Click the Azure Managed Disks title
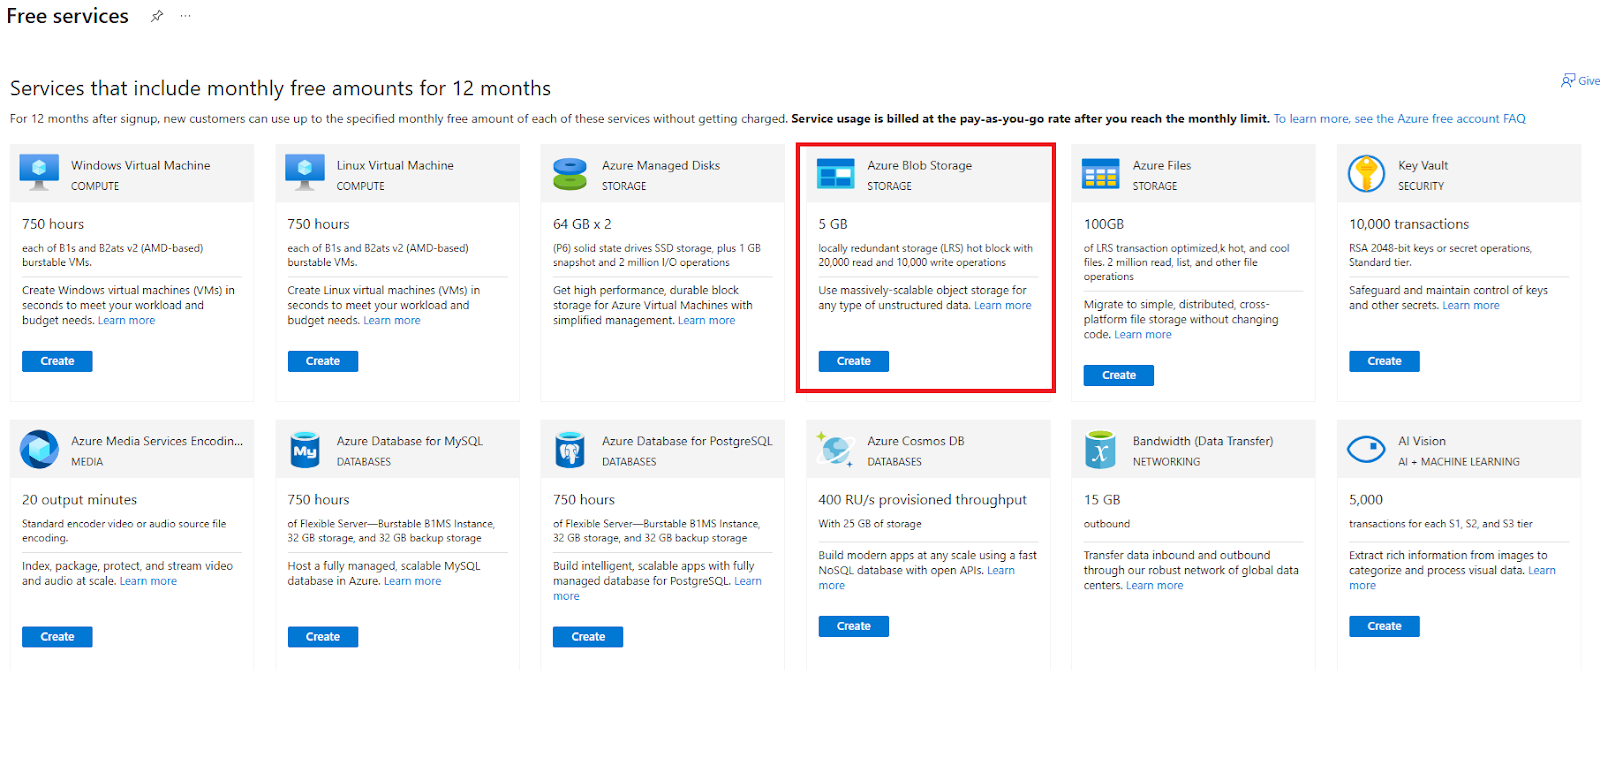Image resolution: width=1600 pixels, height=758 pixels. [x=661, y=165]
